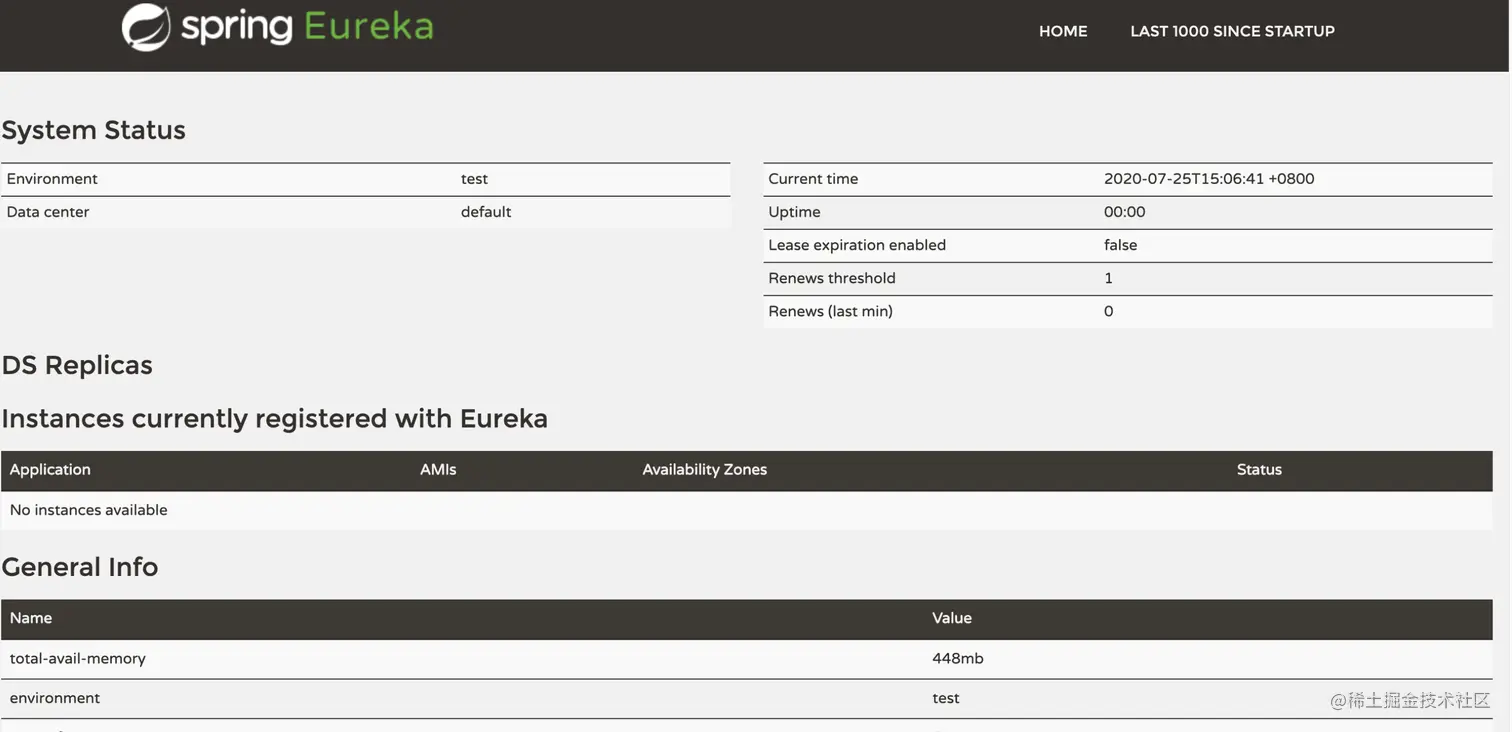The image size is (1512, 732).
Task: Click Lease expiration enabled label
Action: (x=857, y=245)
